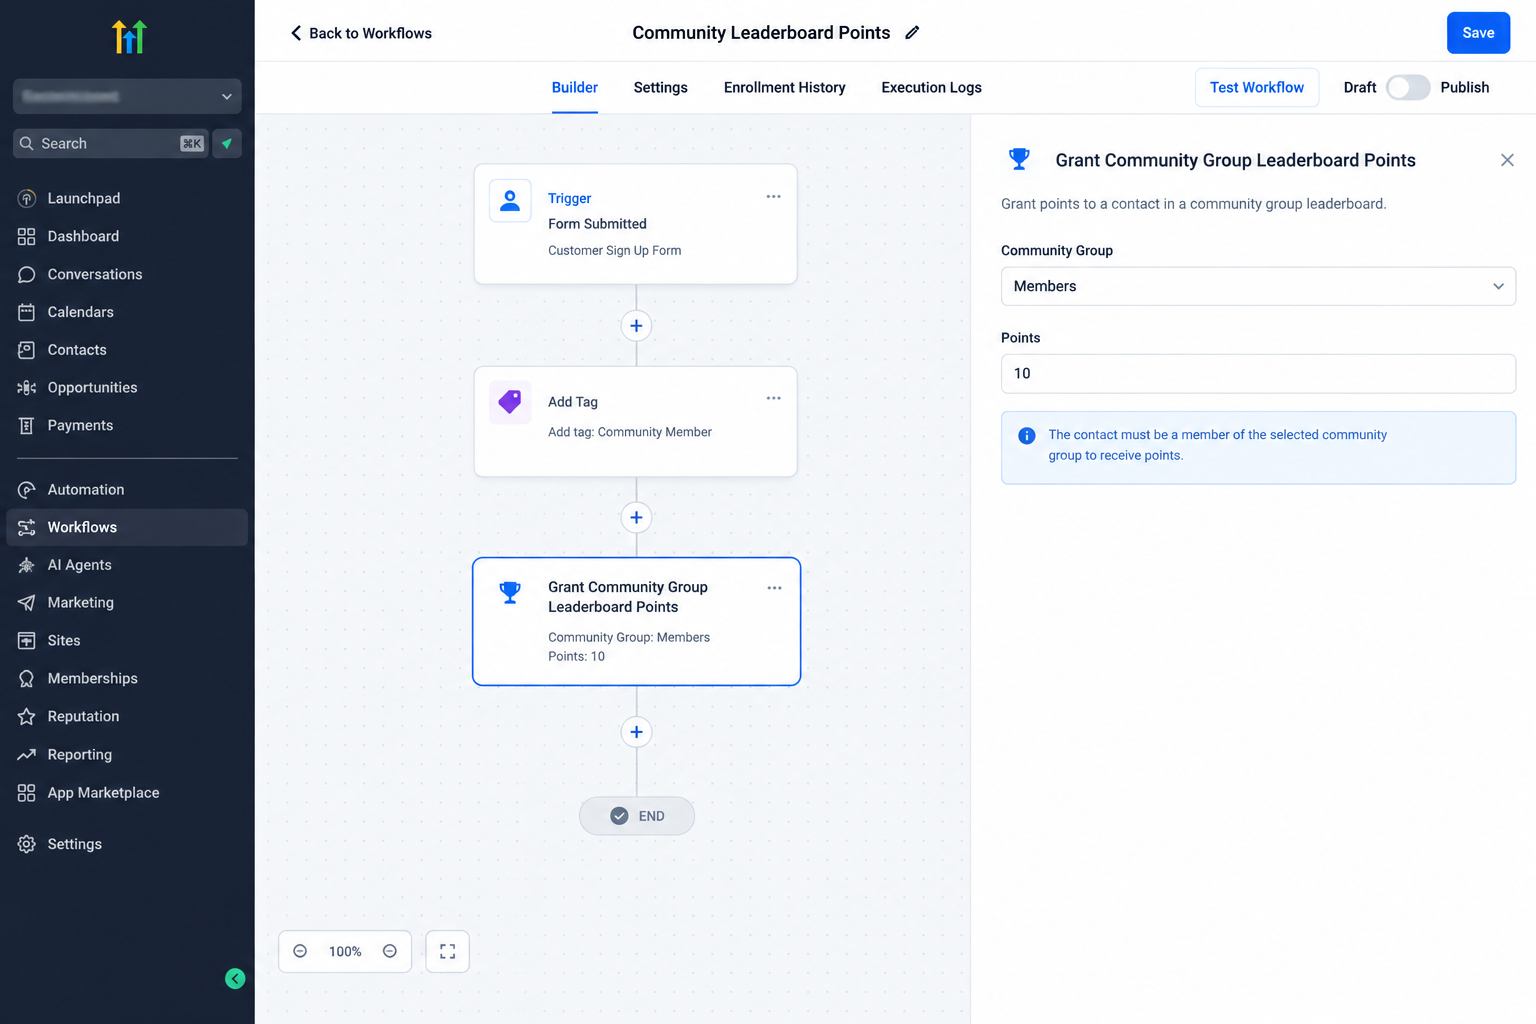The height and width of the screenshot is (1024, 1536).
Task: Click the trophy icon on the leaderboard card
Action: 510,592
